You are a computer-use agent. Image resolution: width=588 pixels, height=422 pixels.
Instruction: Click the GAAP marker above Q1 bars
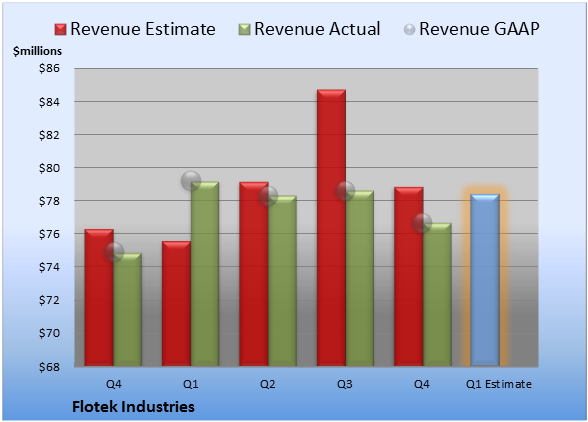point(191,181)
